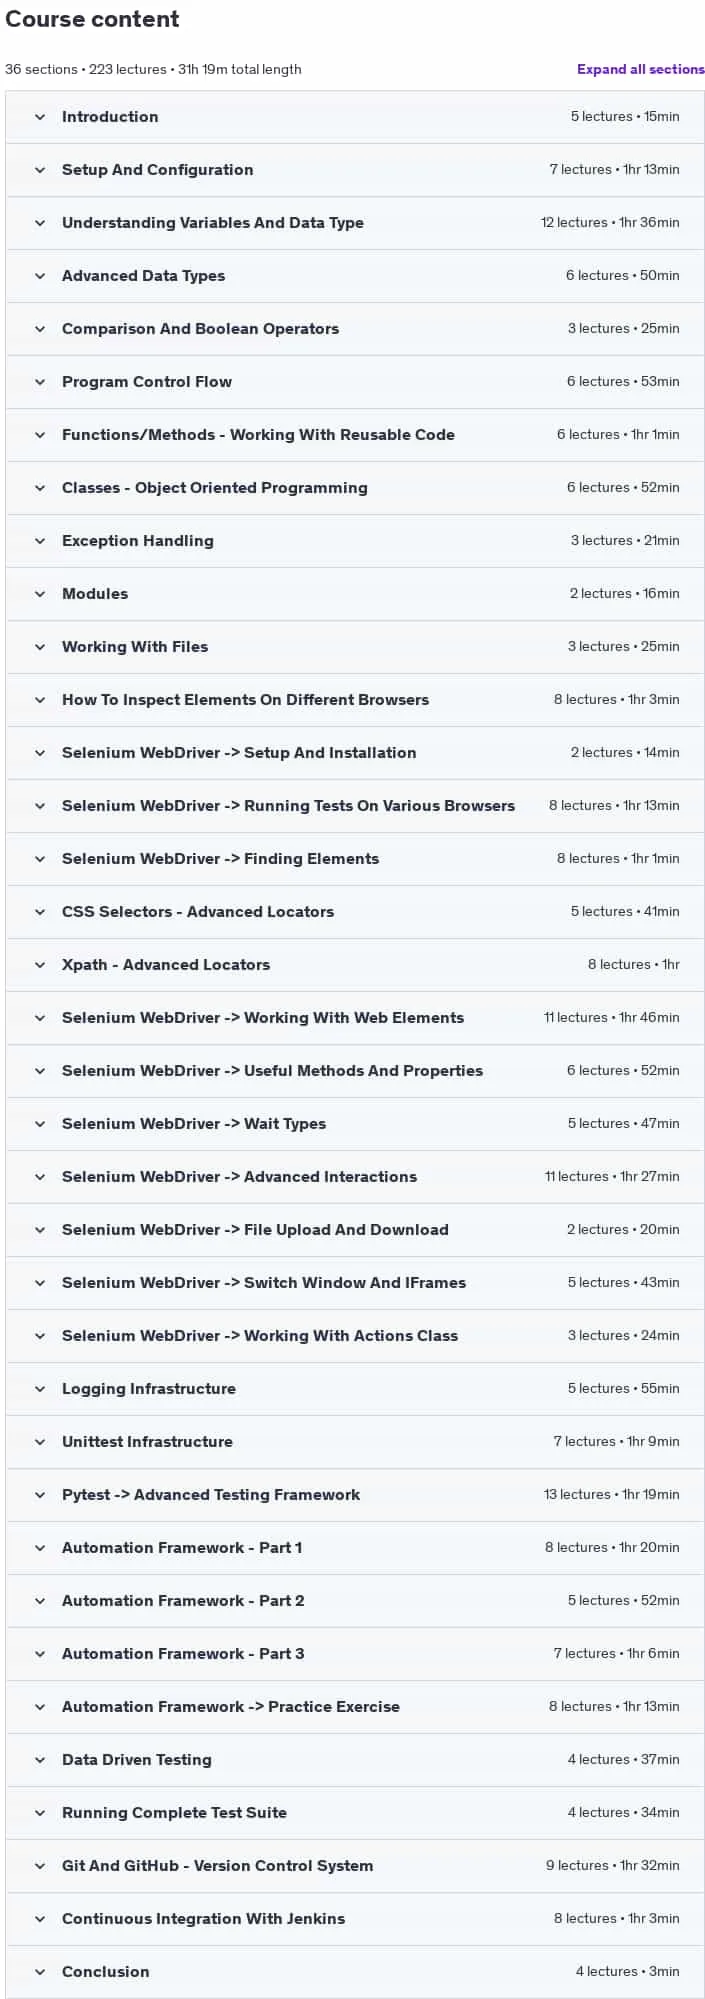Click chevron beside Logging Infrastructure
Viewport: 705px width, 1999px height.
[40, 1389]
